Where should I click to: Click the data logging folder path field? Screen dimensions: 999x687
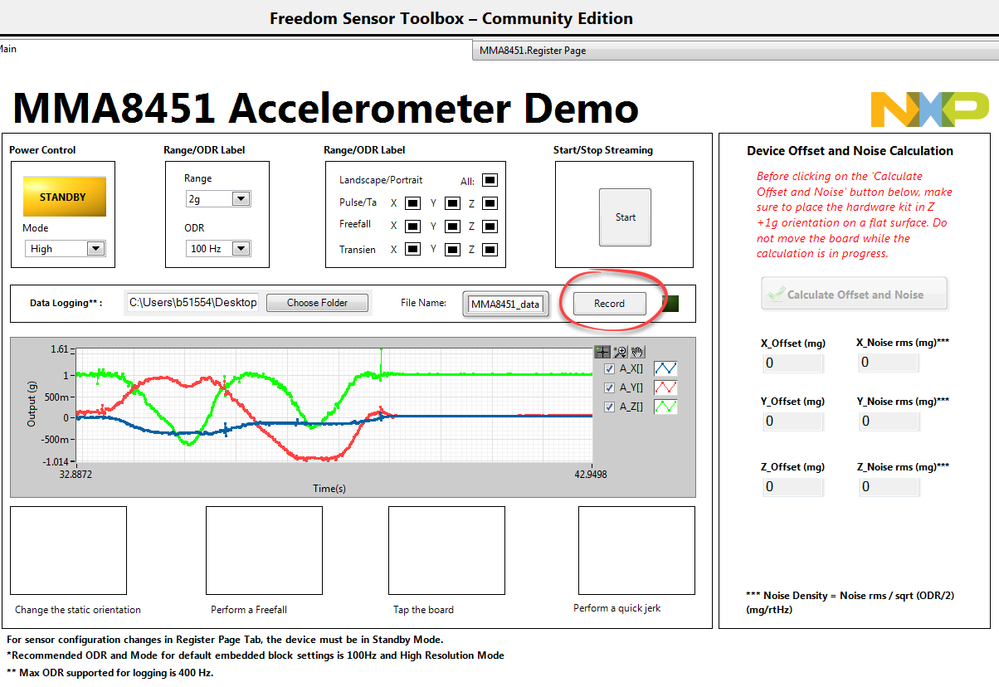click(x=192, y=303)
